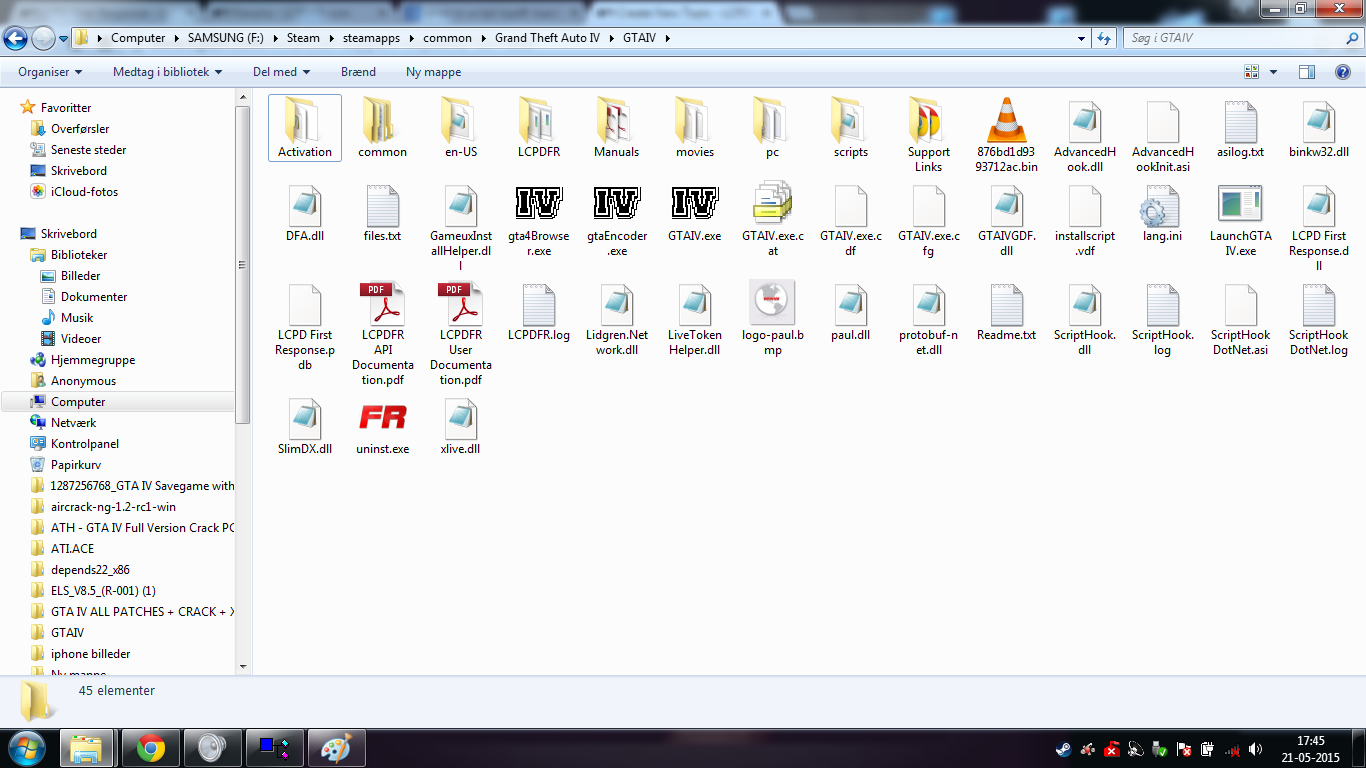Select the GTAIV.exe.cat file
Viewport: 1366px width, 768px height.
(773, 219)
